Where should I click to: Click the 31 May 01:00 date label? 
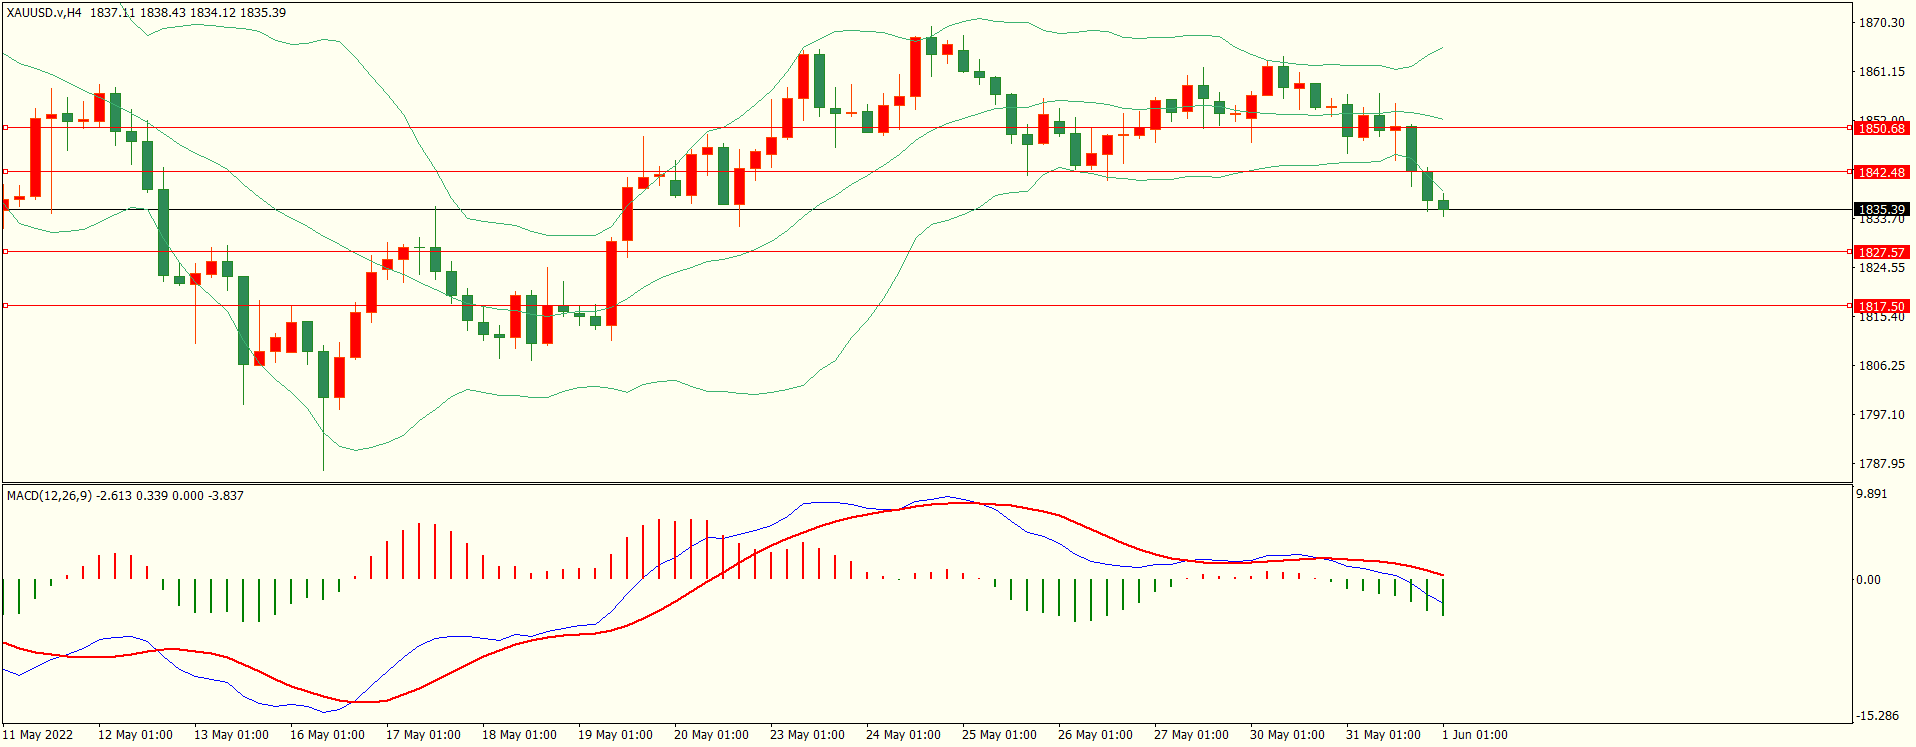click(x=1383, y=735)
